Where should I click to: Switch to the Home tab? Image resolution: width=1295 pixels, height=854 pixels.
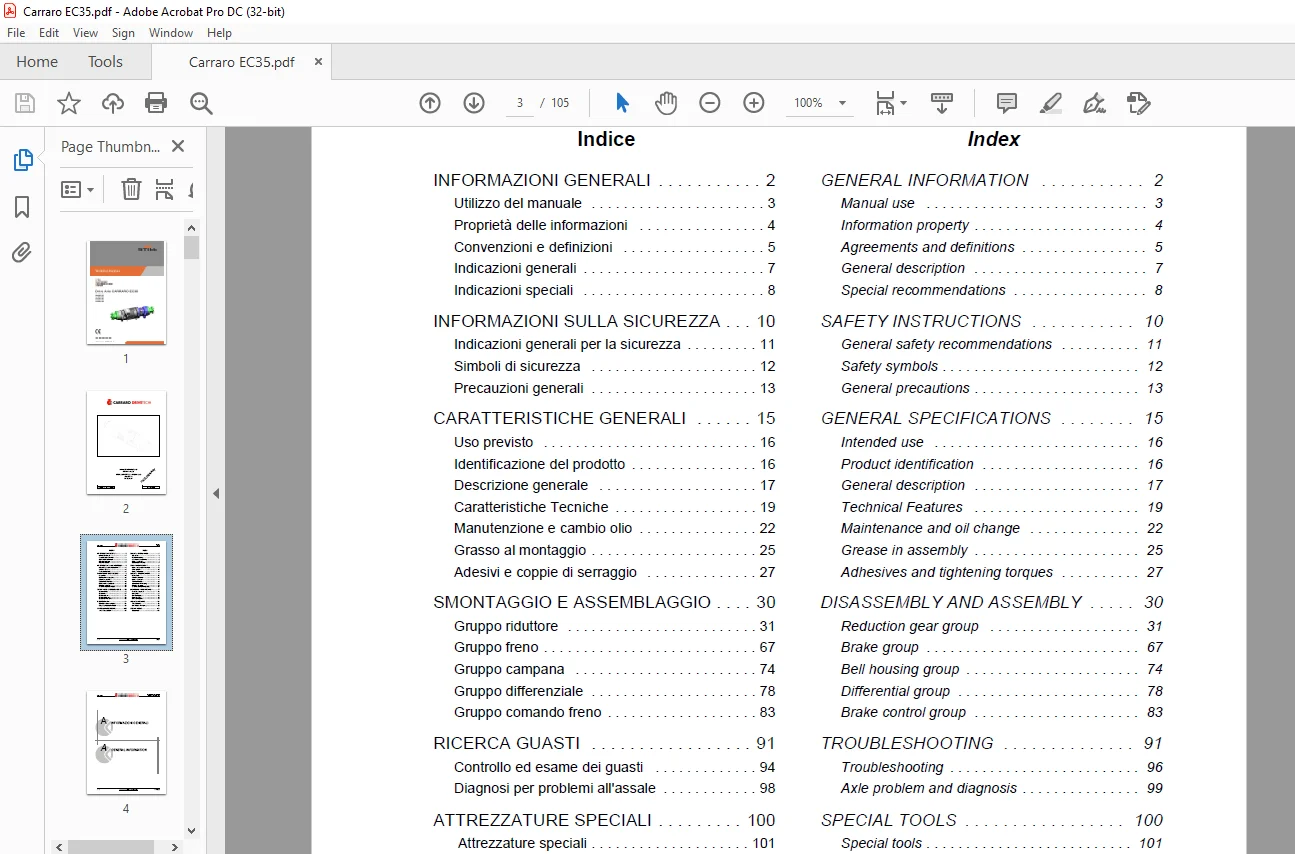pyautogui.click(x=37, y=62)
